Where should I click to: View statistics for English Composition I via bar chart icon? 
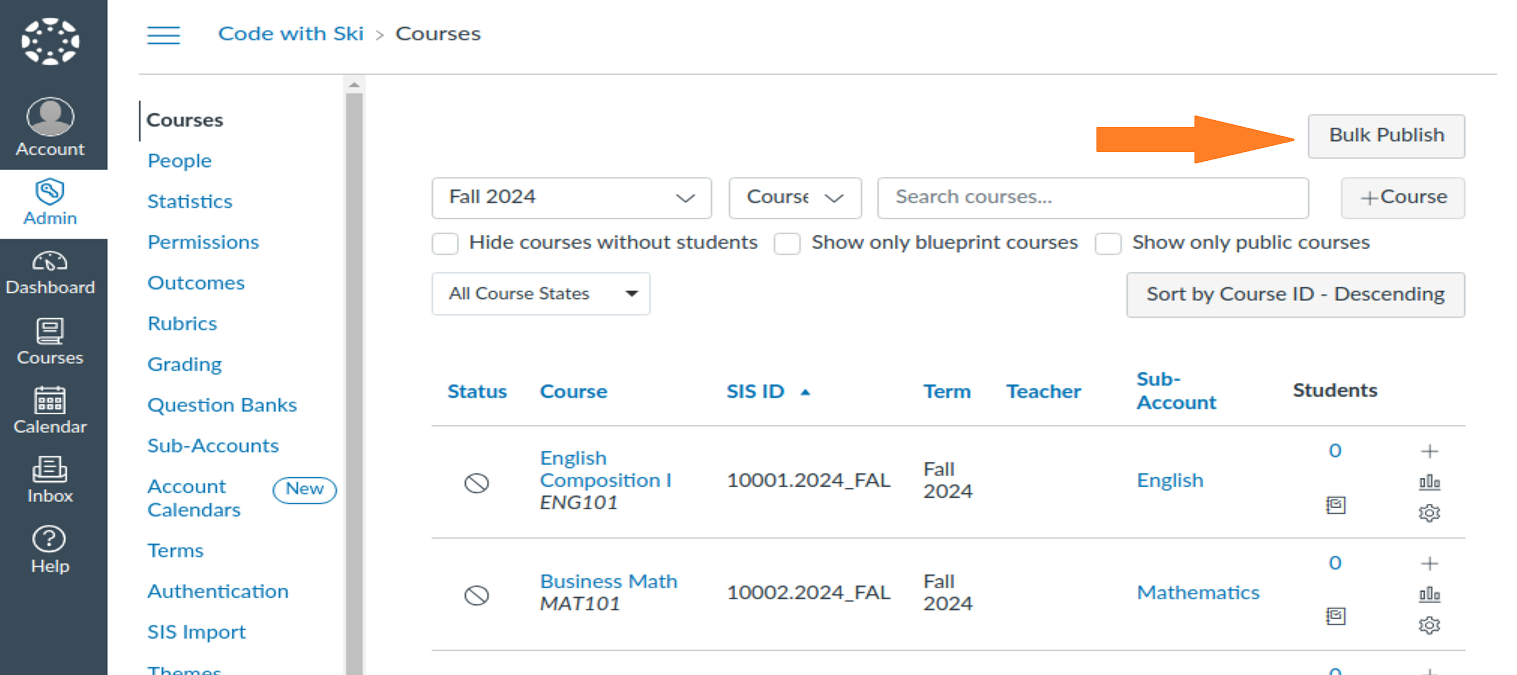pyautogui.click(x=1429, y=481)
